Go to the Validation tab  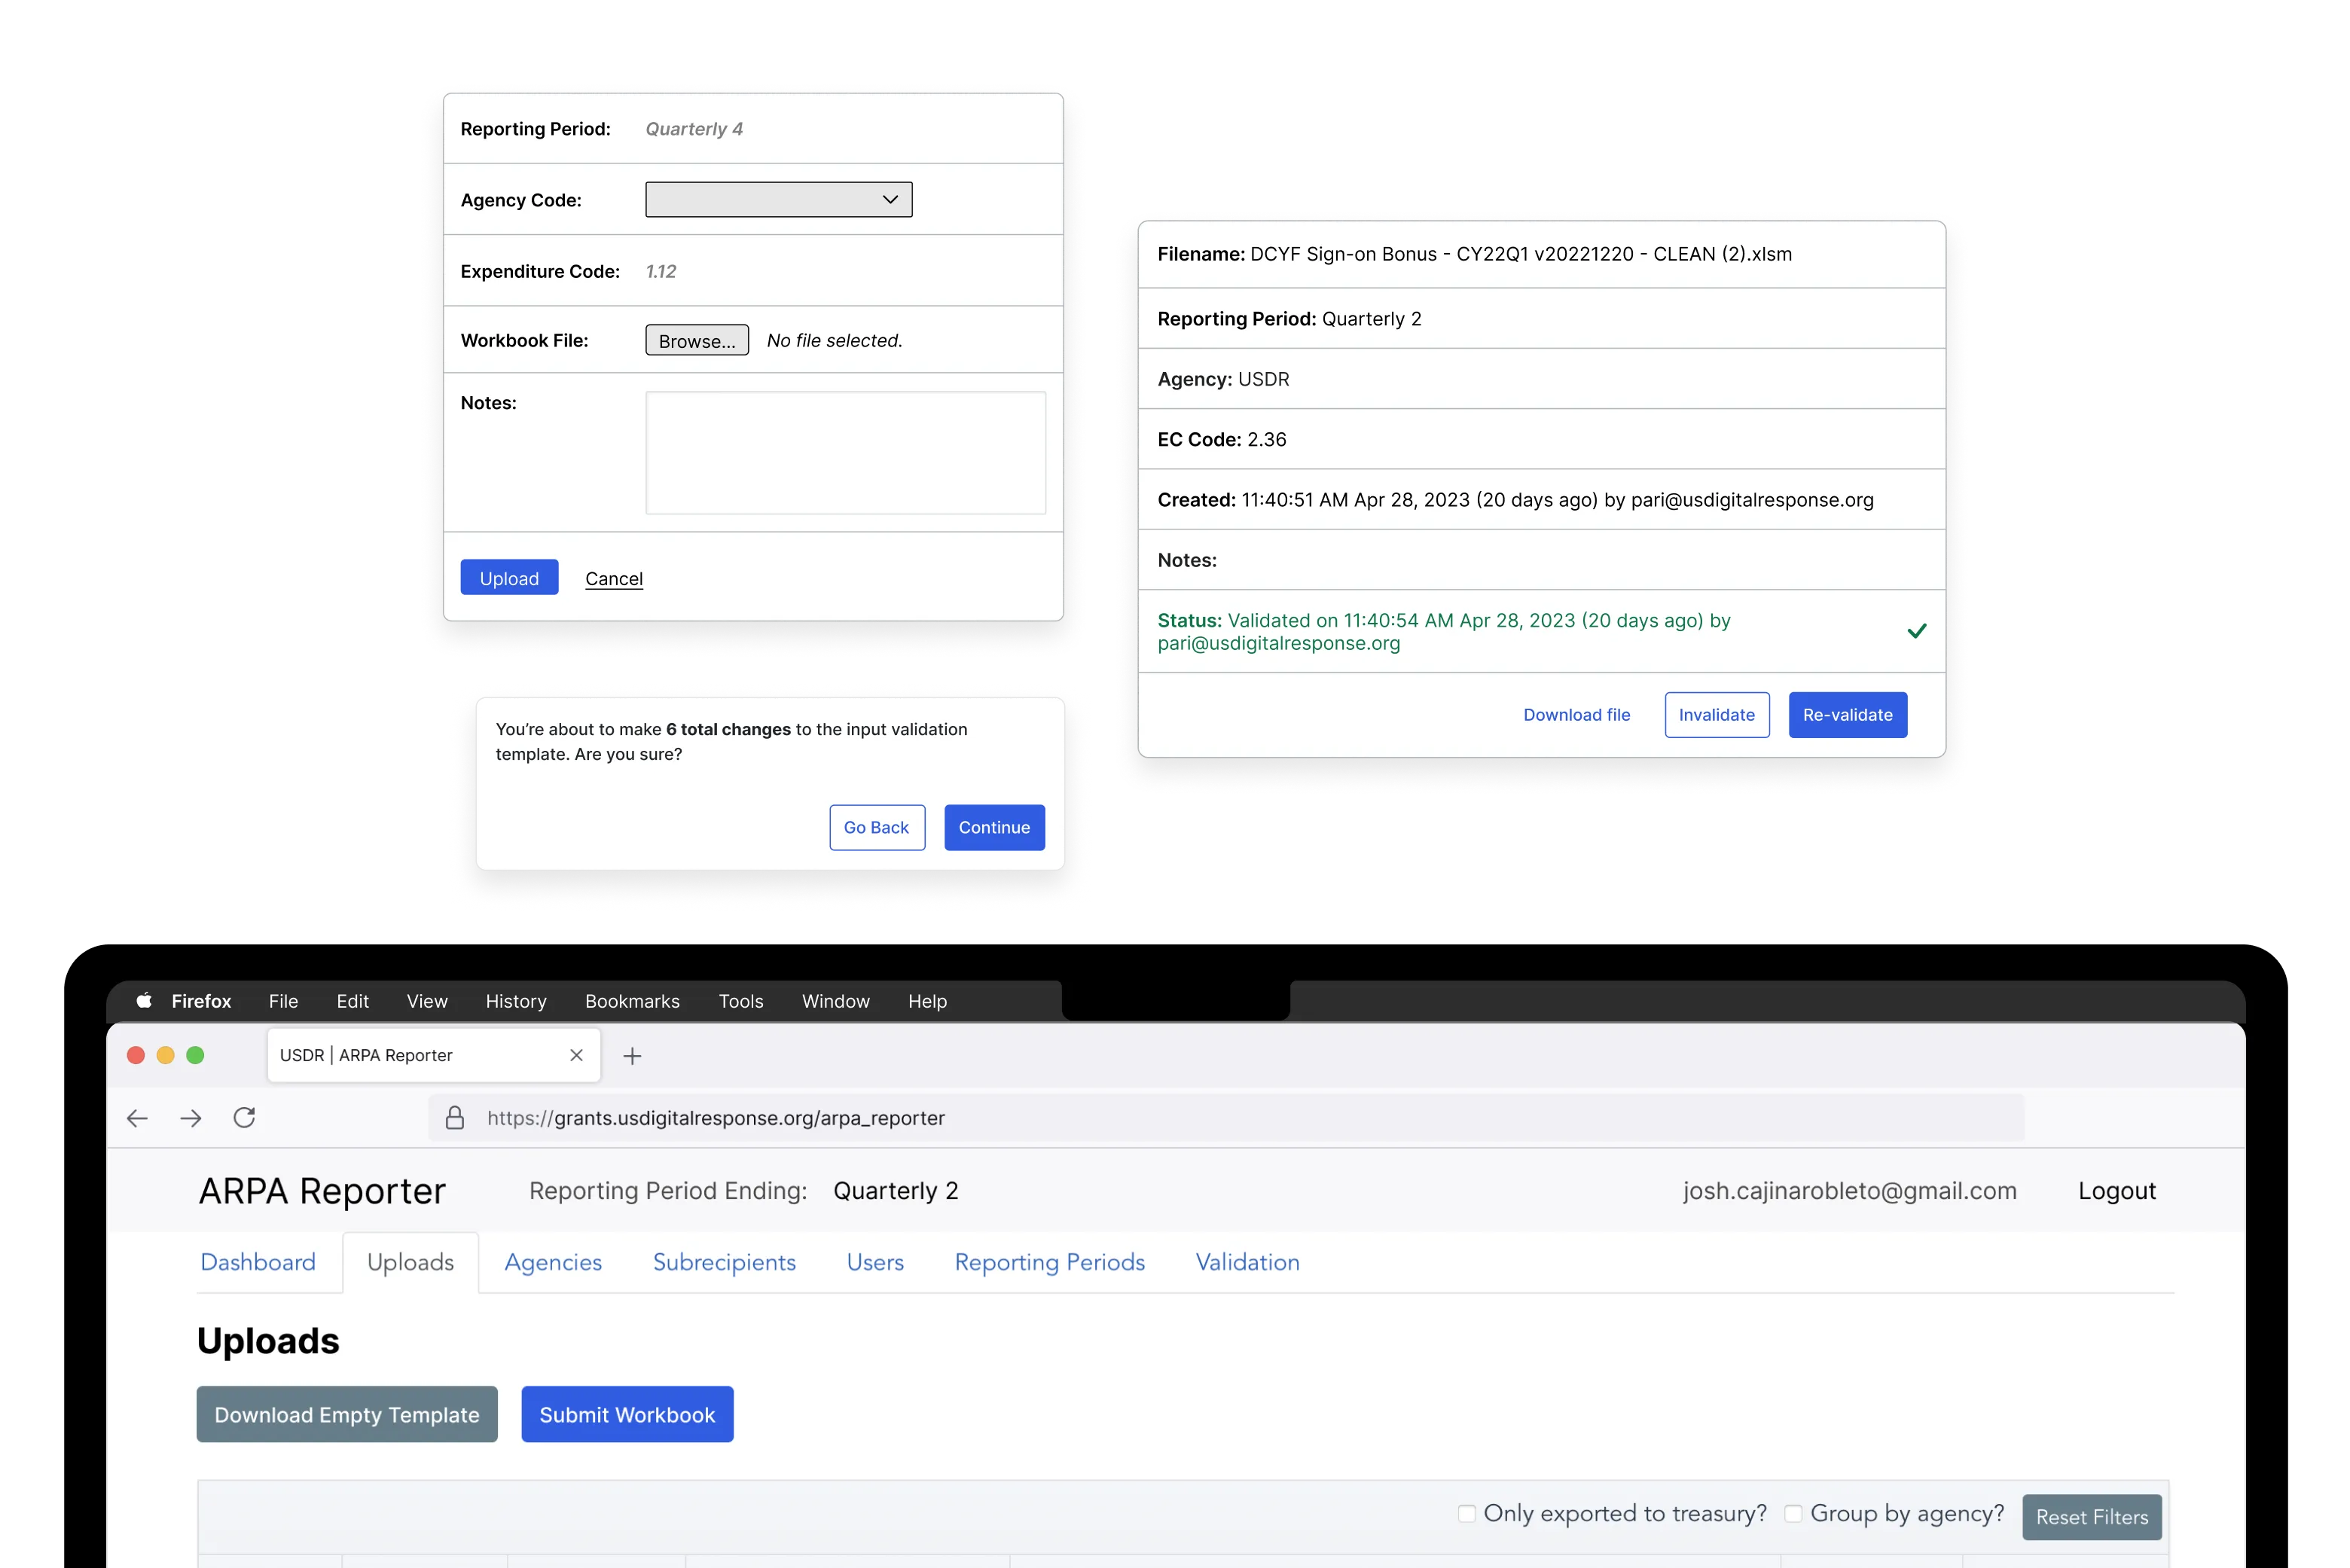pos(1248,1262)
